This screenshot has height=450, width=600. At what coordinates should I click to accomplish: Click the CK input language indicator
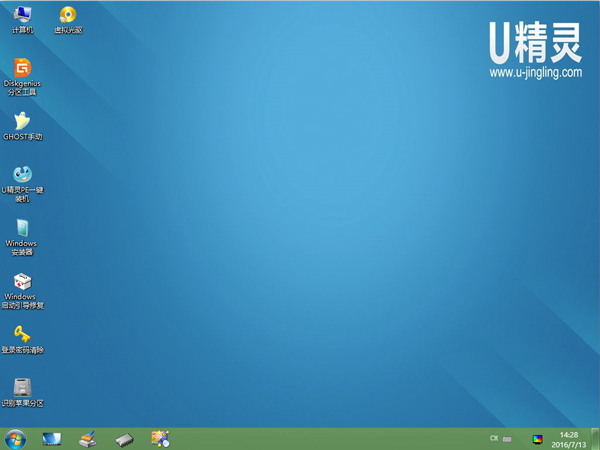pyautogui.click(x=494, y=439)
